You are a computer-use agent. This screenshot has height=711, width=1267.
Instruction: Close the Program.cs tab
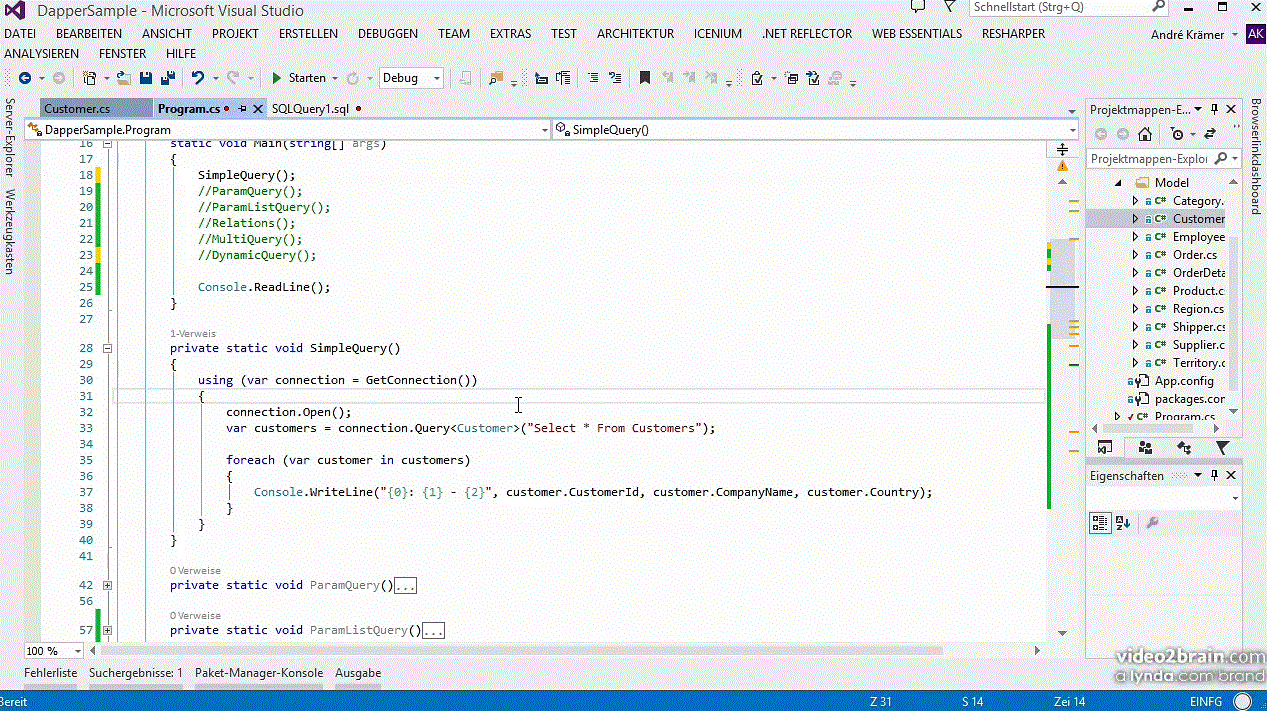click(258, 108)
